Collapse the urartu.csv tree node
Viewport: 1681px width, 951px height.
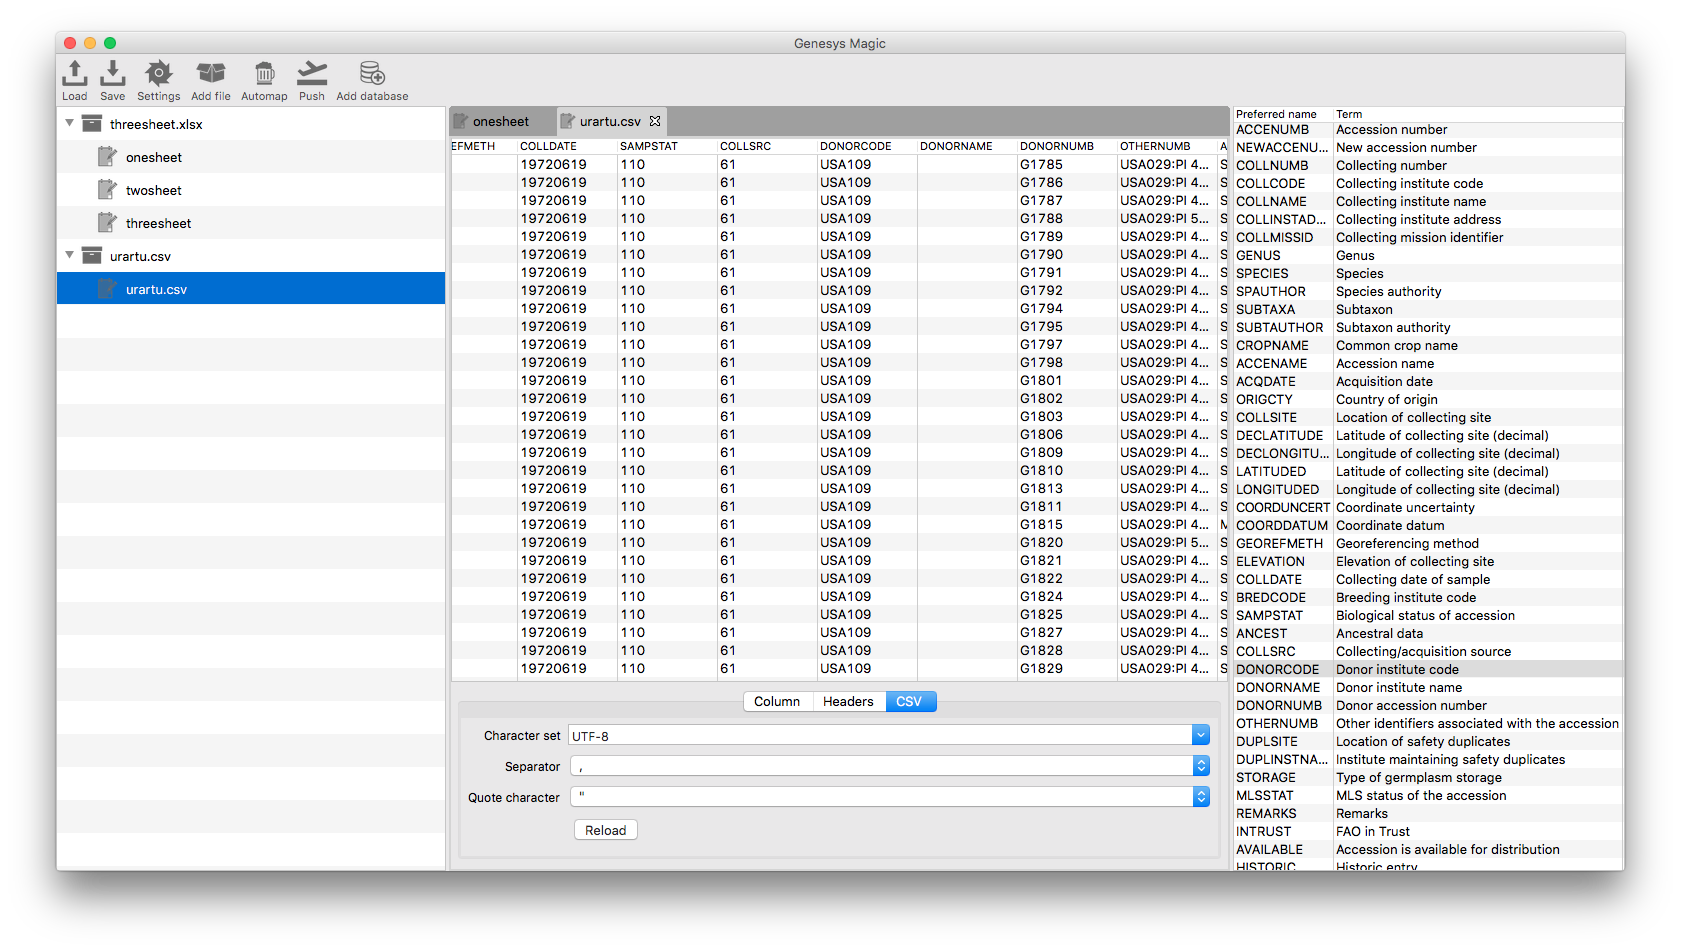coord(69,255)
